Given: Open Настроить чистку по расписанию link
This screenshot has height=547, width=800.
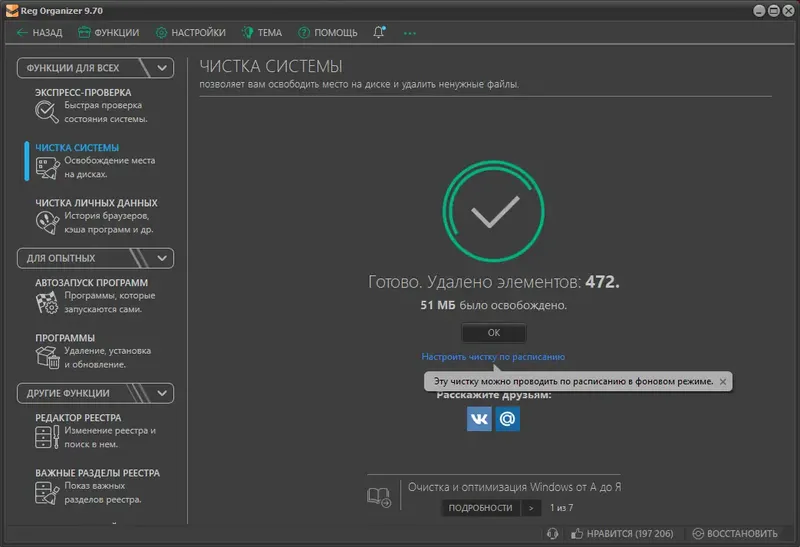Looking at the screenshot, I should click(493, 357).
